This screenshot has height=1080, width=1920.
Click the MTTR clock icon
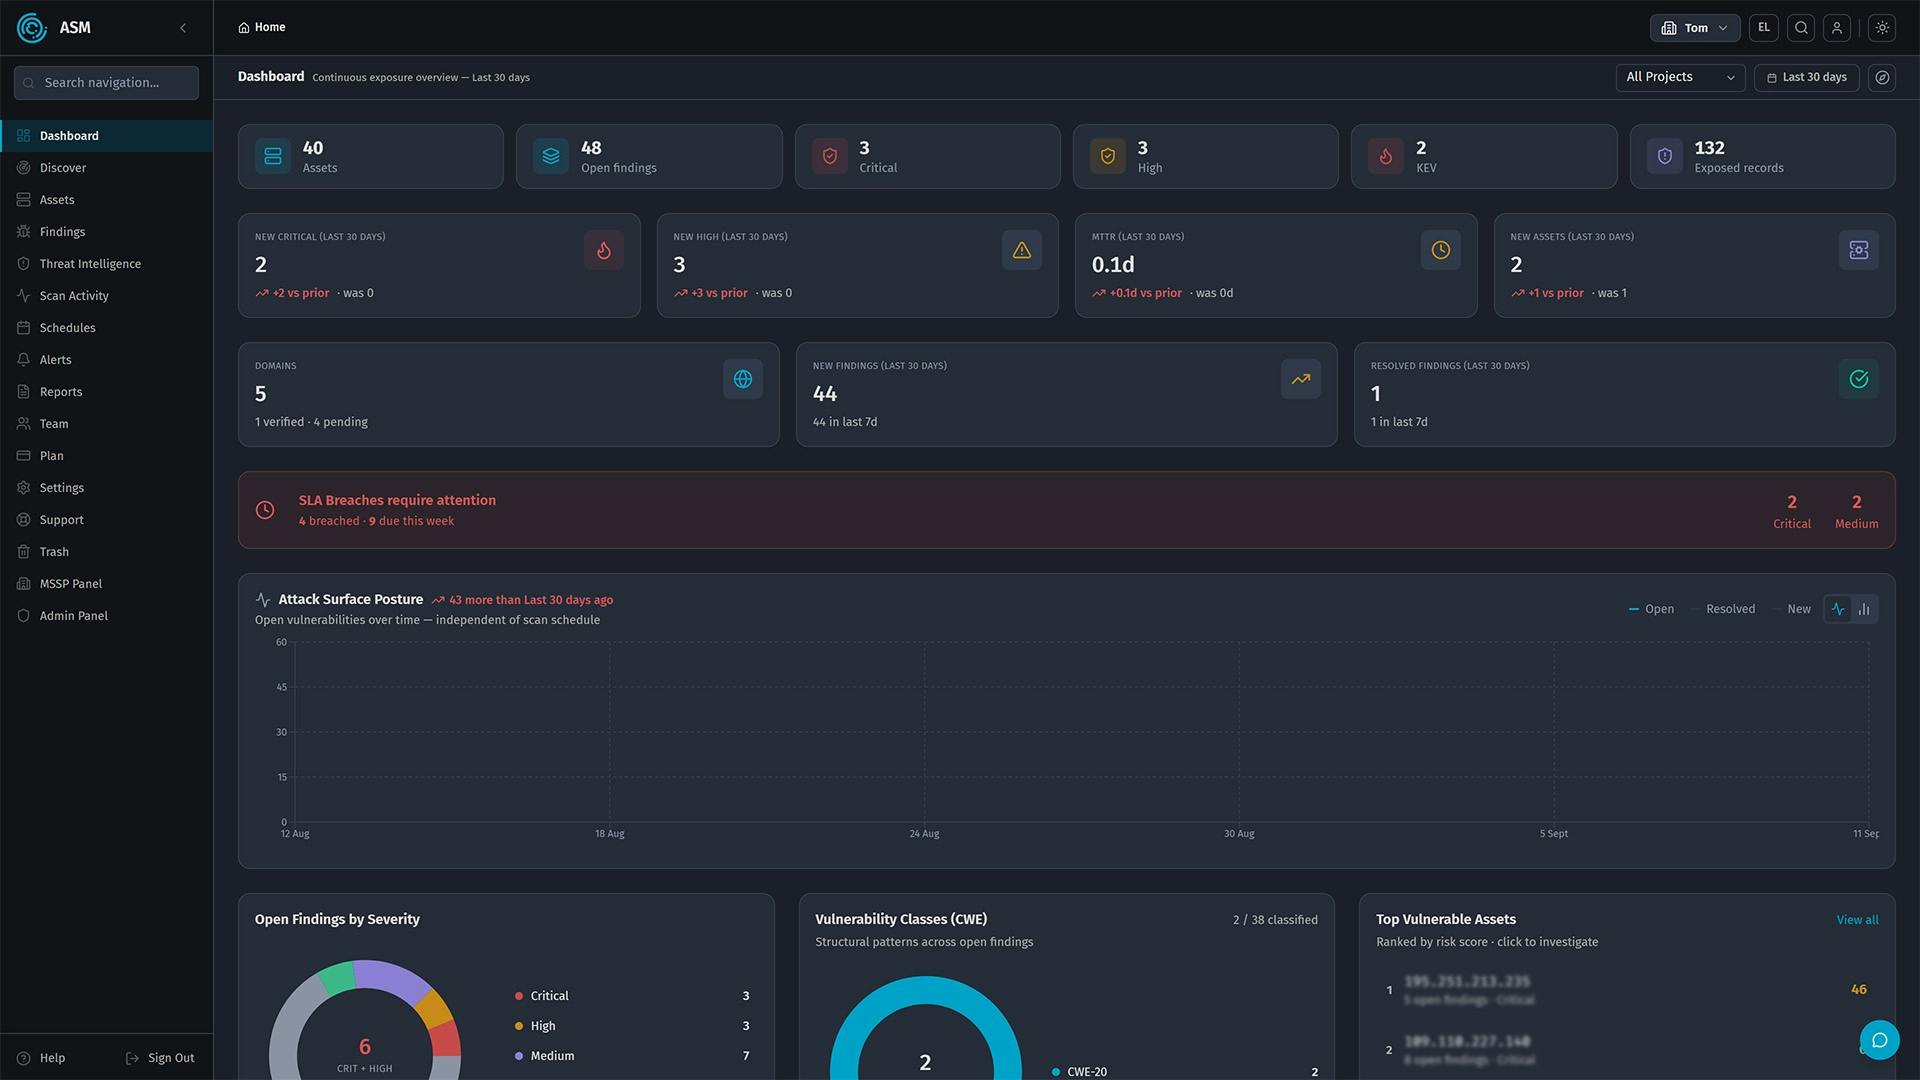[1441, 250]
